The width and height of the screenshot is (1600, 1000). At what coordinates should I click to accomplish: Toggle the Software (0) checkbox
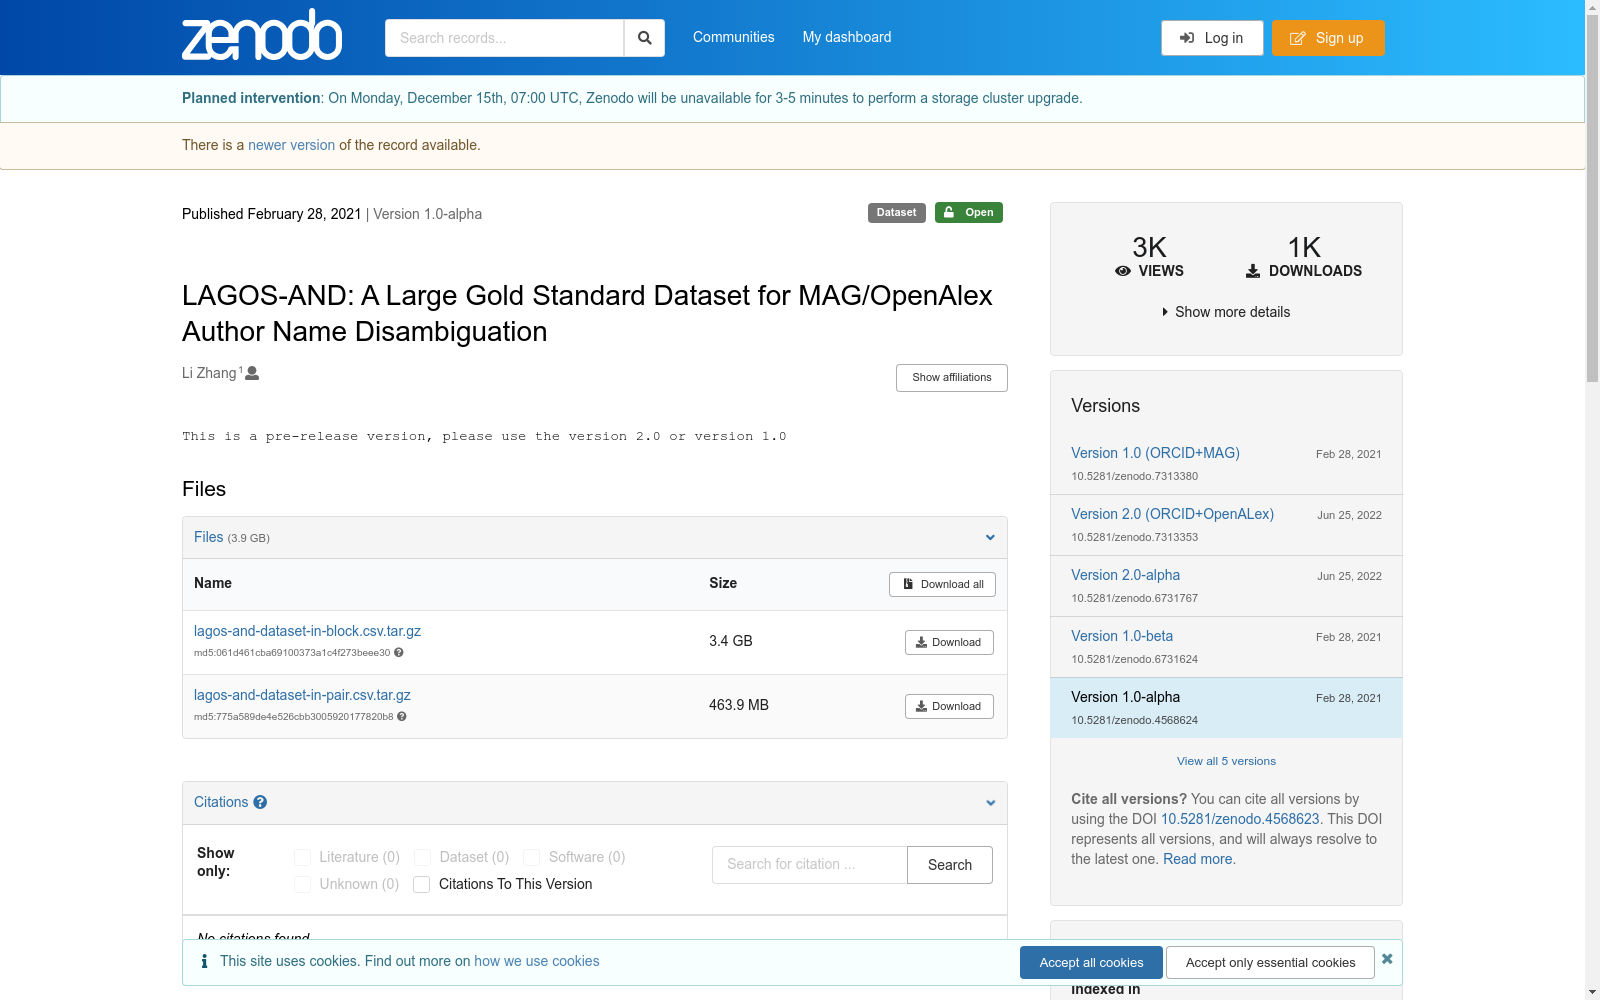tap(532, 858)
